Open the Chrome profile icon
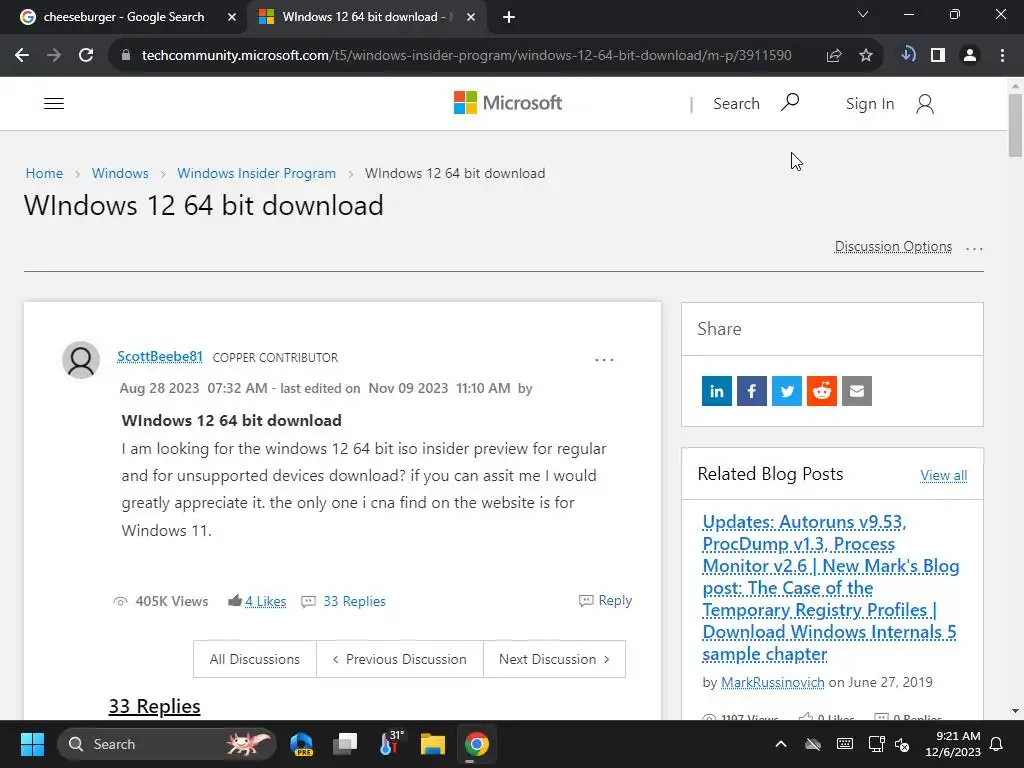 970,55
